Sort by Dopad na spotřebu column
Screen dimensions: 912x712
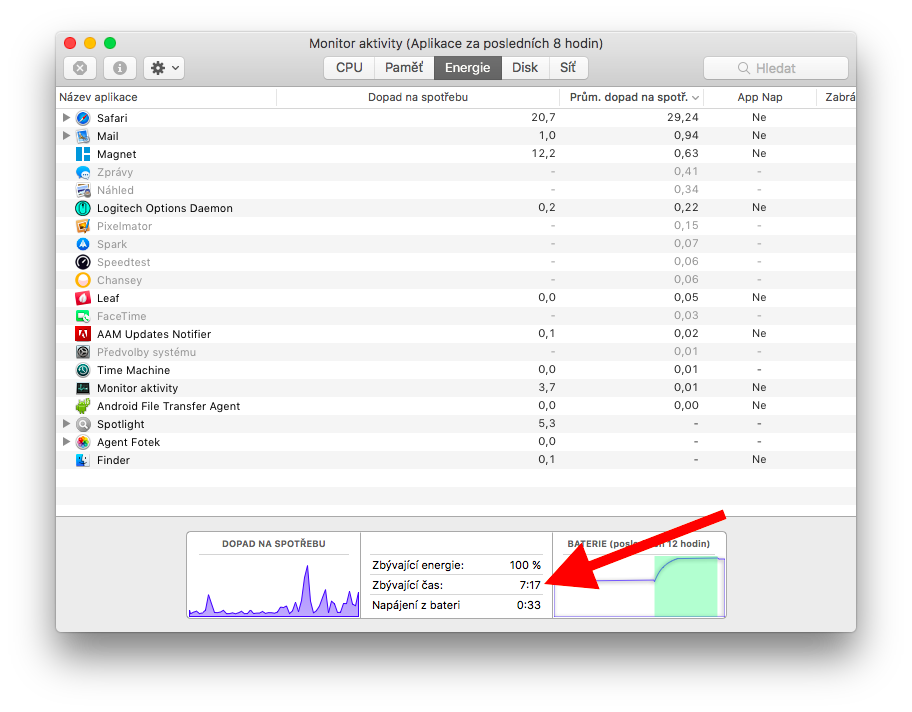(418, 97)
